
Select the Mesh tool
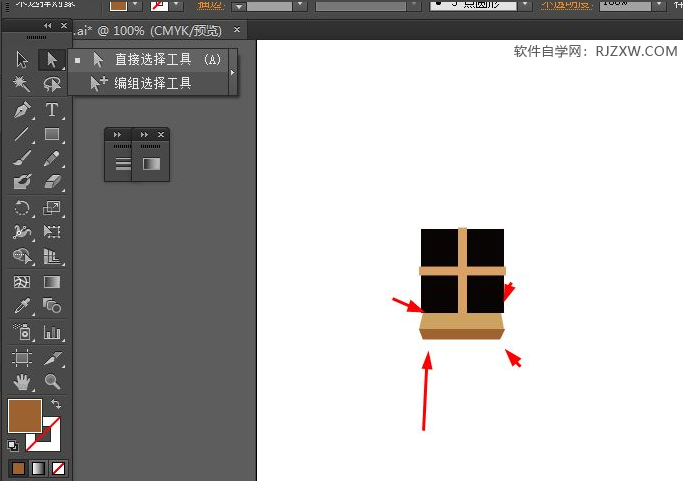22,282
